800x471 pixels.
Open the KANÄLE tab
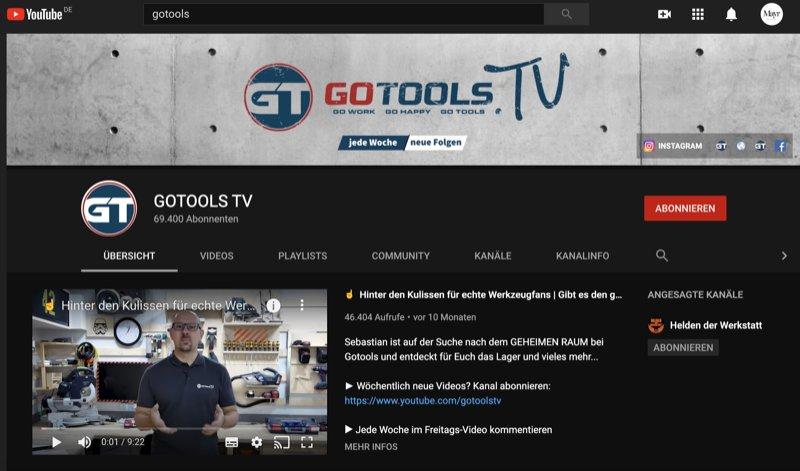click(x=492, y=256)
